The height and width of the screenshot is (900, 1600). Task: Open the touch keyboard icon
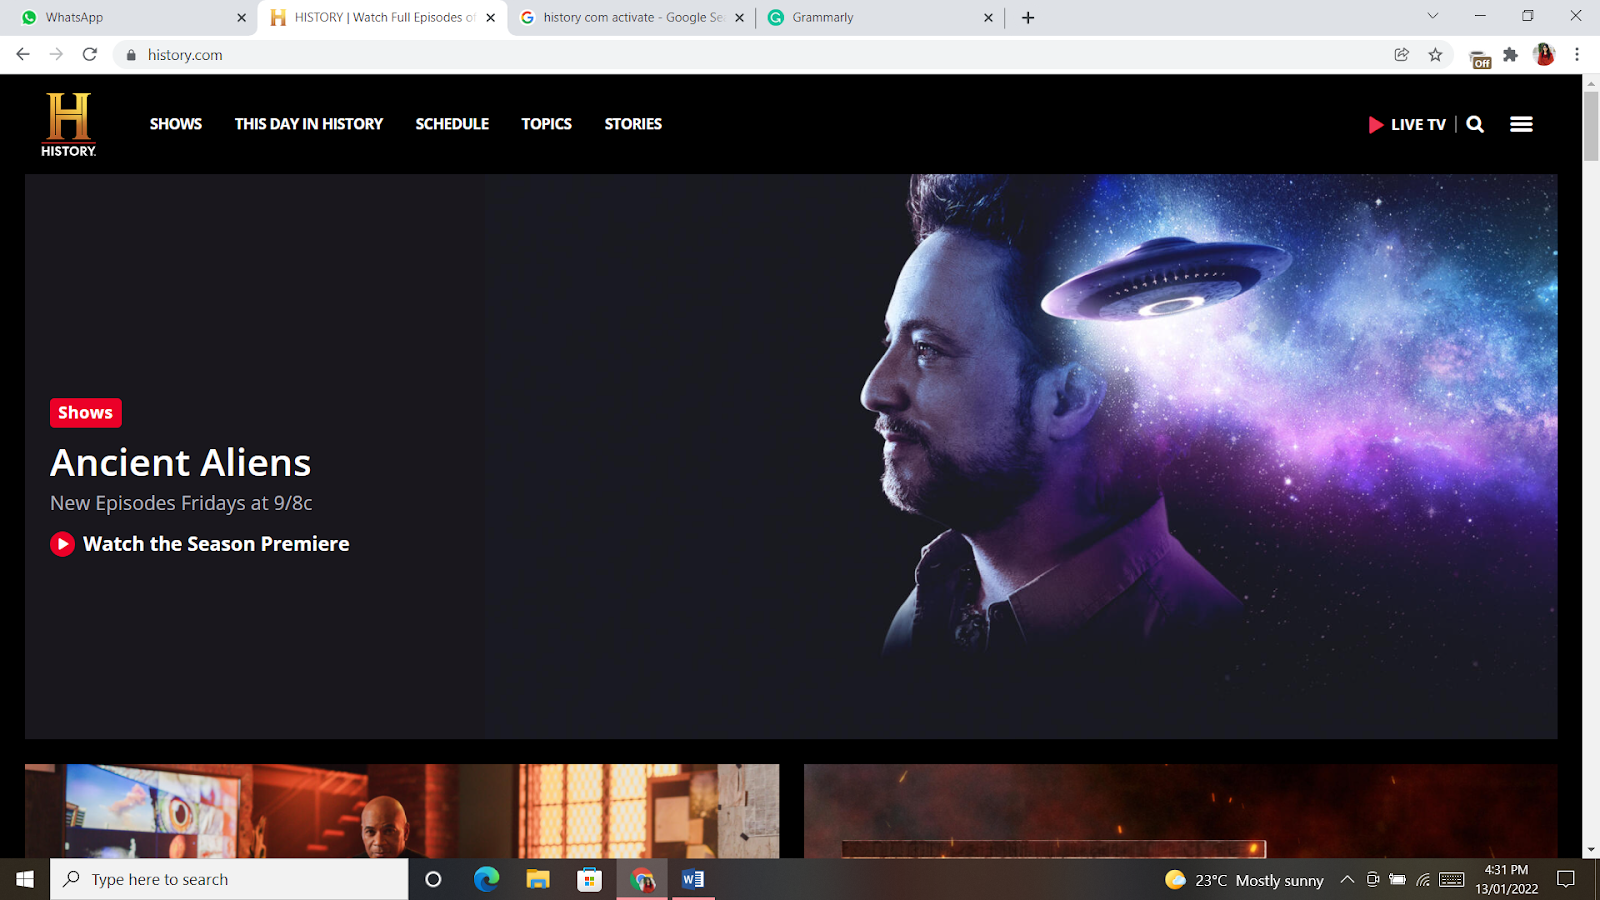click(x=1452, y=880)
